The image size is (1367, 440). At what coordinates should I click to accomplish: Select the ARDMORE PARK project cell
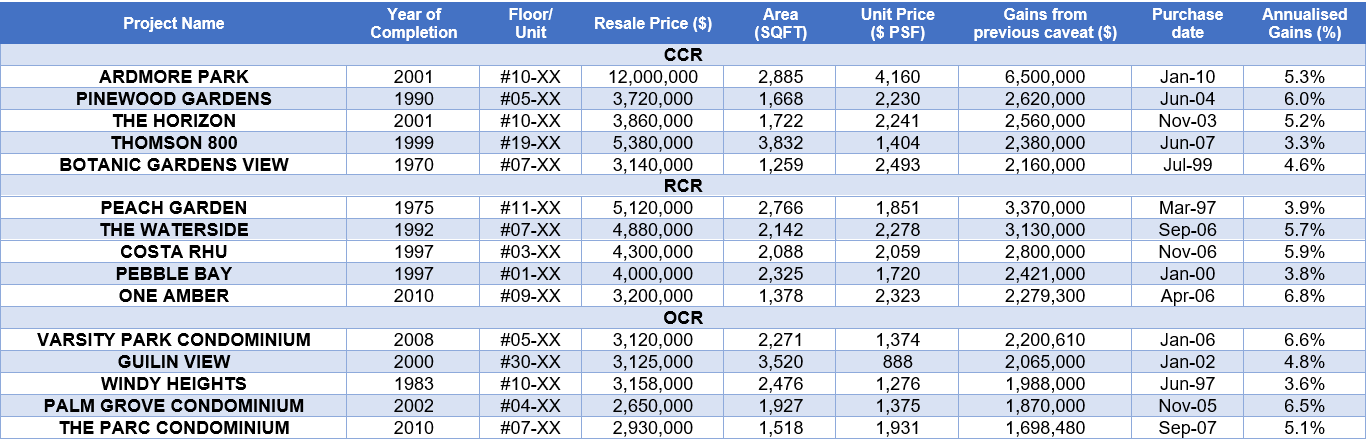pyautogui.click(x=174, y=77)
